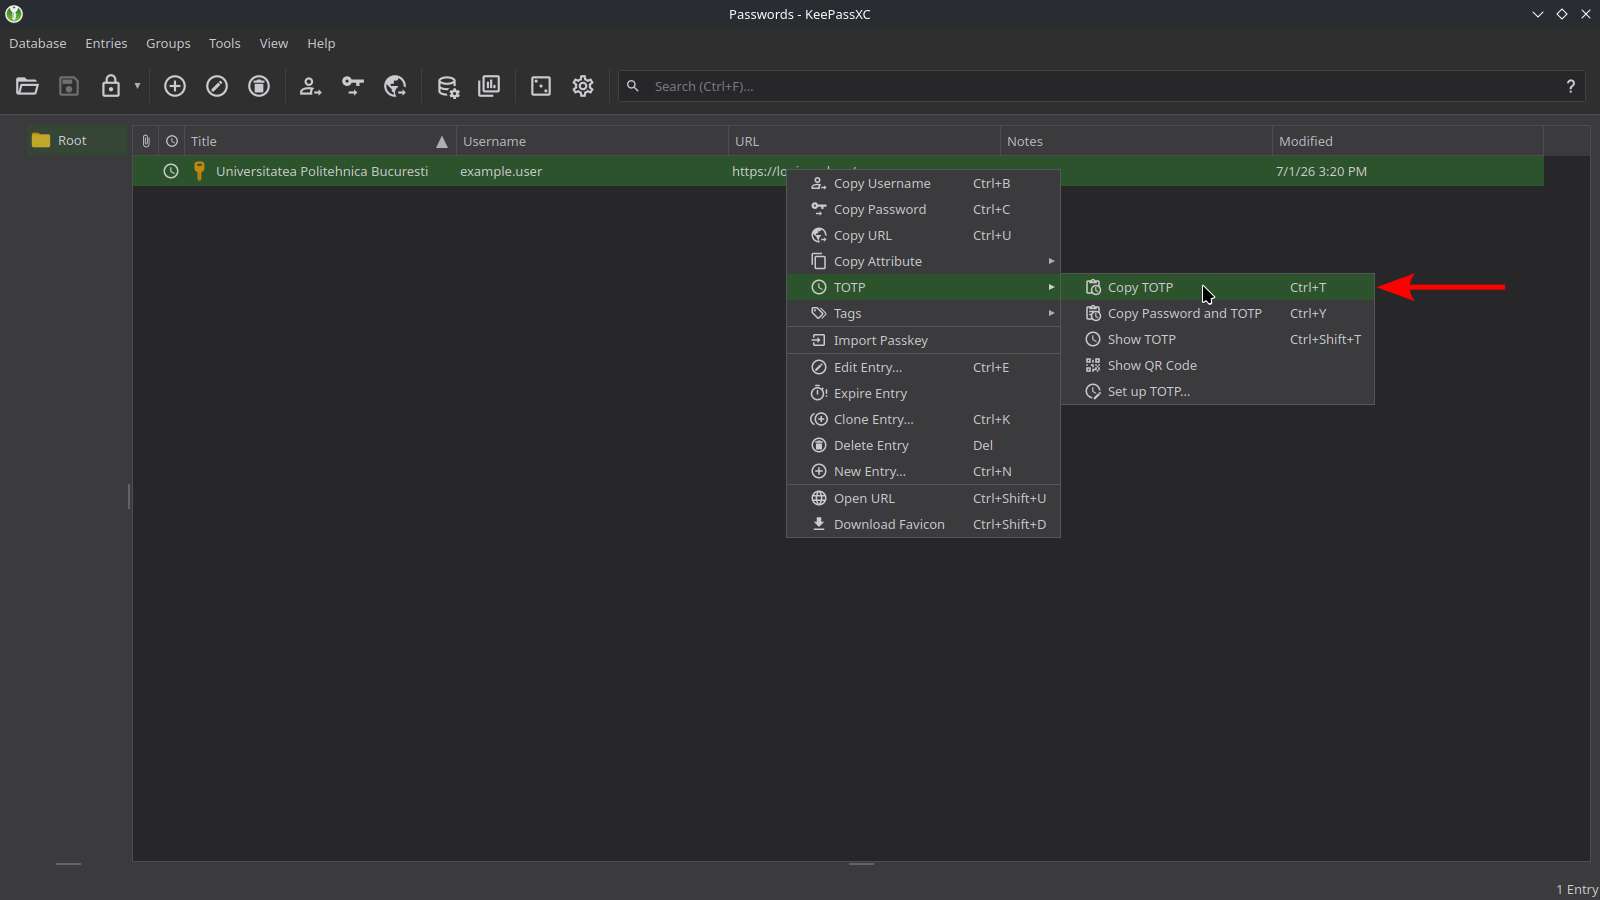
Task: Choose Expire Entry from context menu
Action: [923, 393]
